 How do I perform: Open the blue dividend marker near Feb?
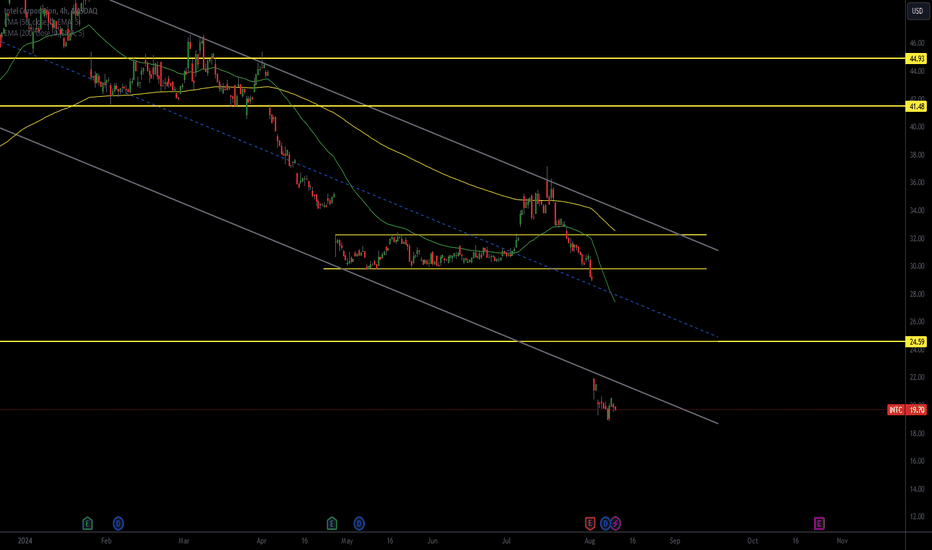[x=118, y=524]
